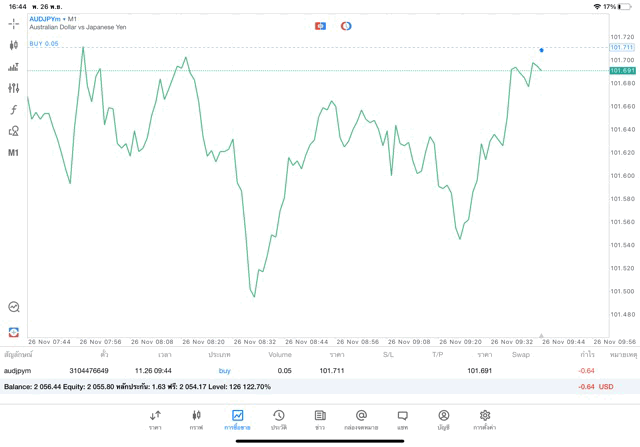
Task: Select the audjpym open buy position row
Action: pyautogui.click(x=300, y=370)
